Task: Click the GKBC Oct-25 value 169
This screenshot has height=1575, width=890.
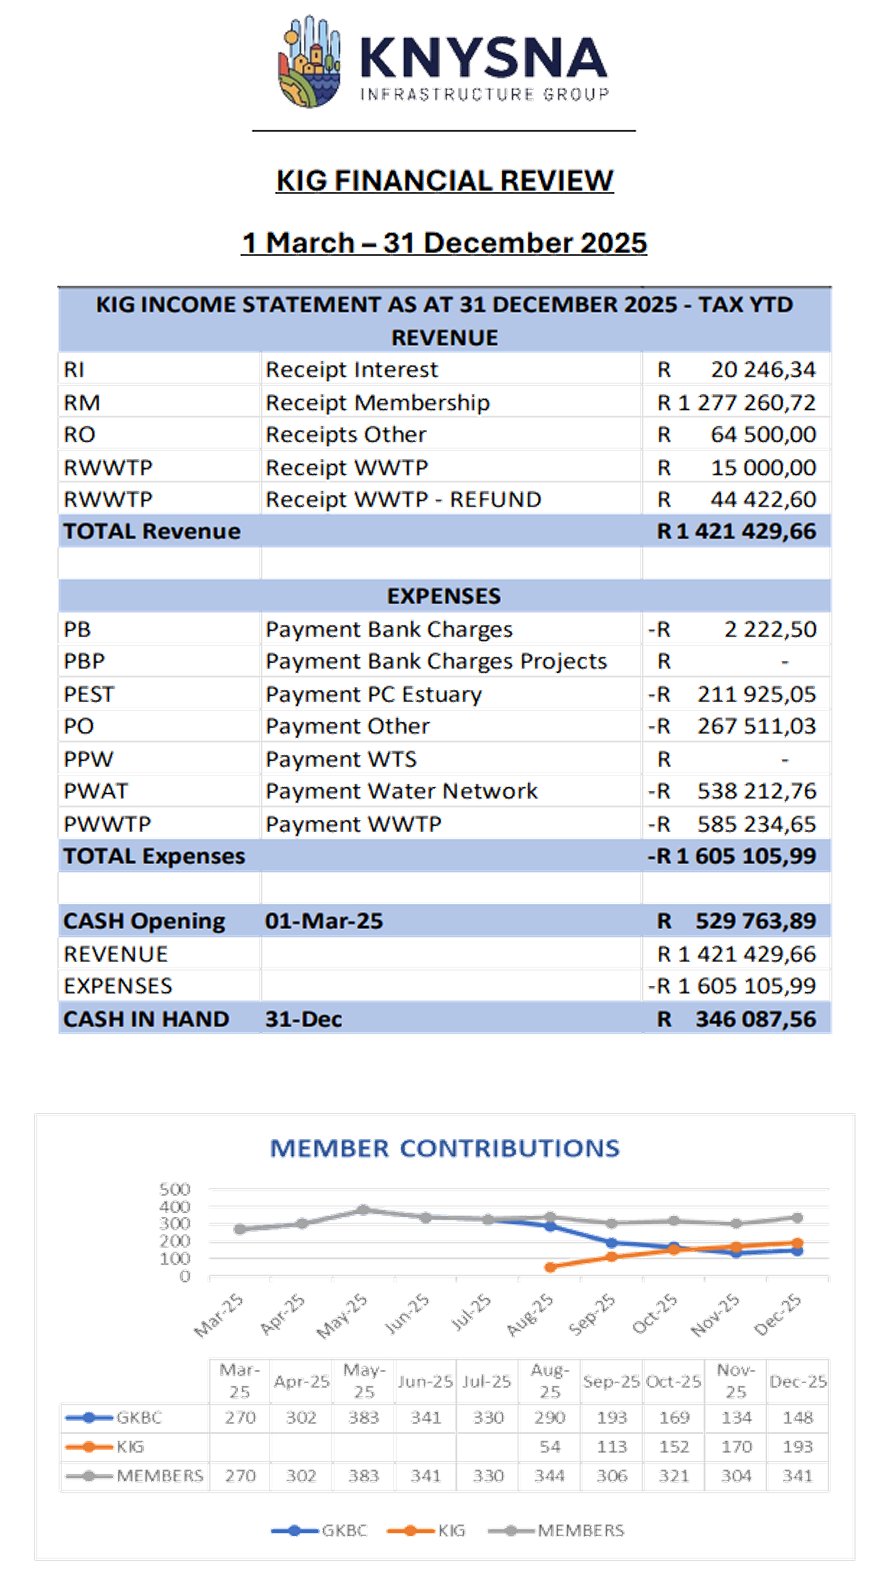Action: pos(674,1418)
